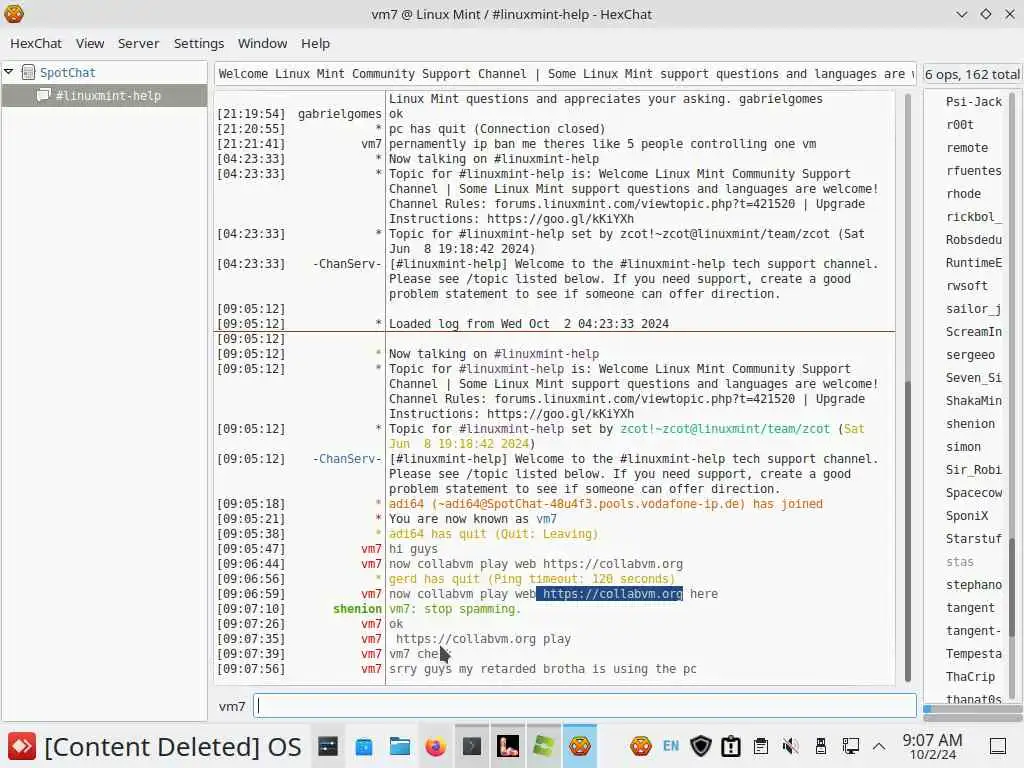
Task: Click the HexChat title bar icon
Action: pos(14,14)
